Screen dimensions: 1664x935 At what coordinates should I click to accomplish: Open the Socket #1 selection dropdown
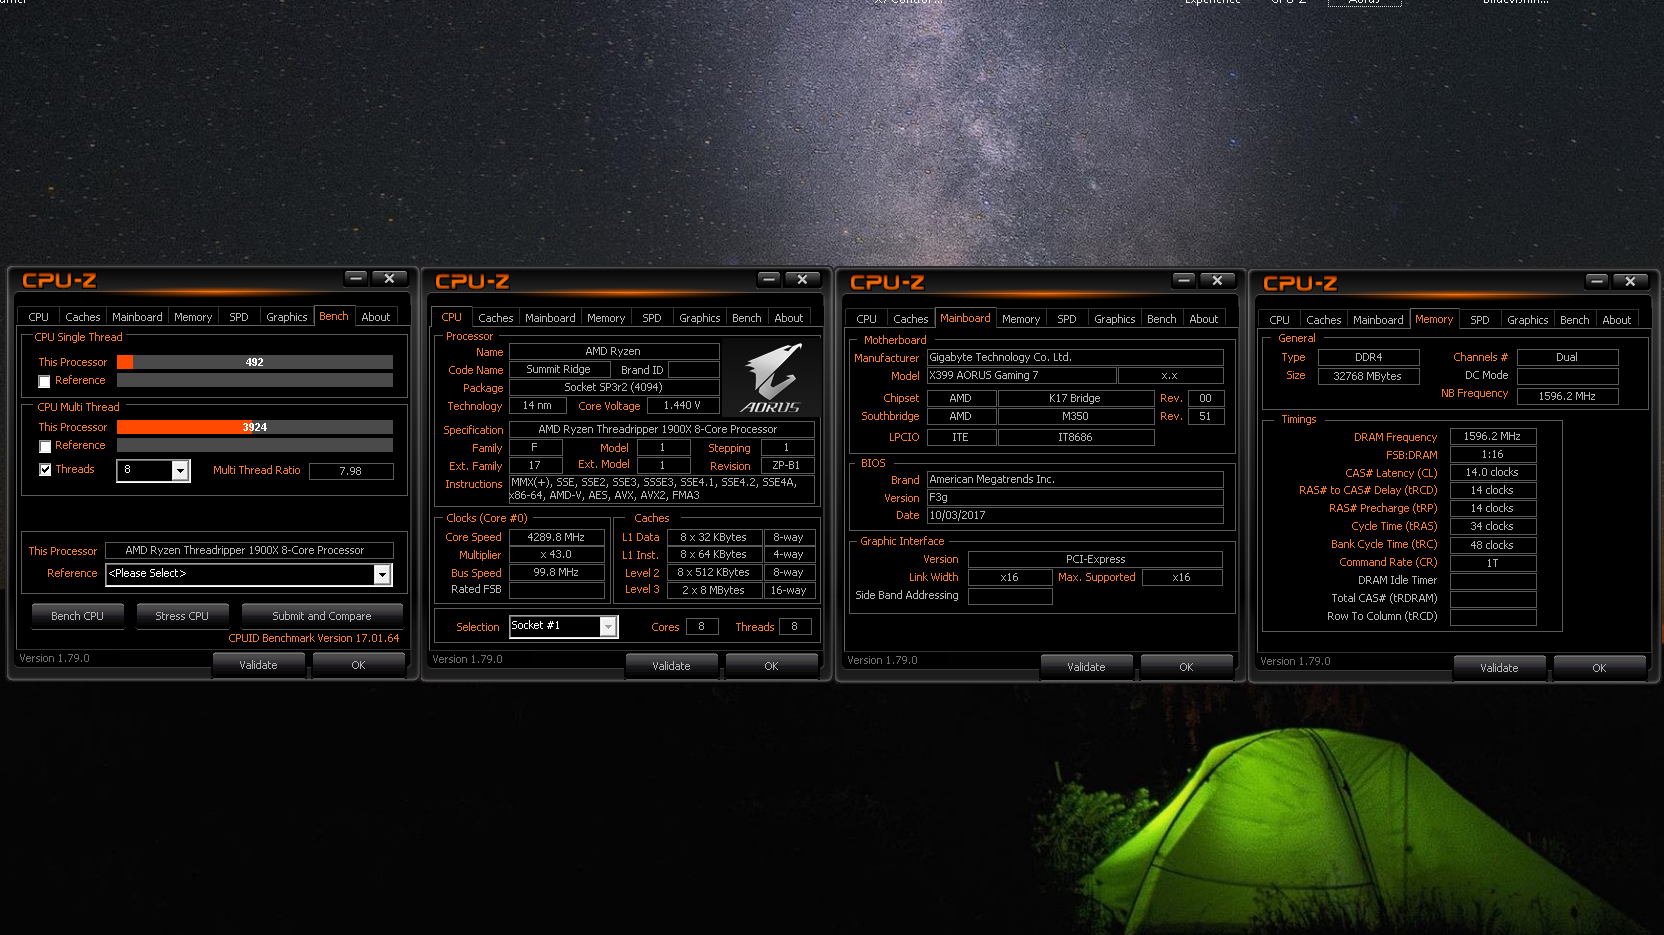(x=607, y=626)
